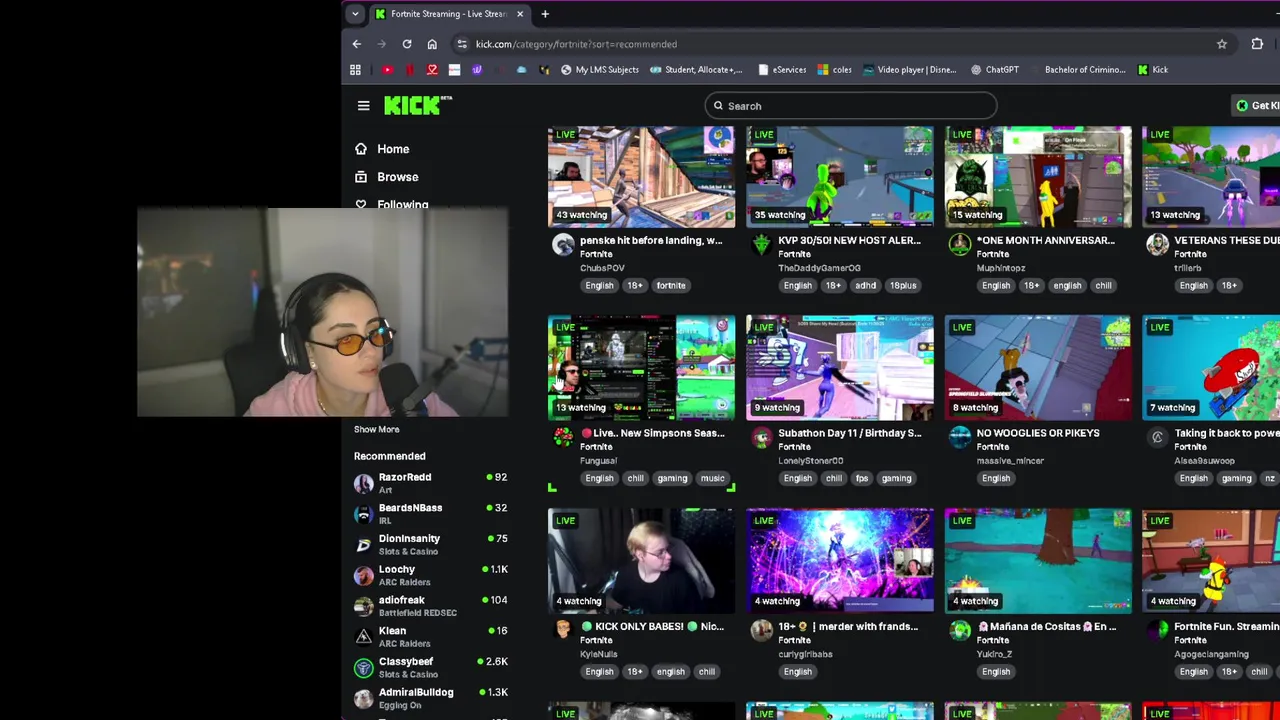
Task: Close the Fortnite Streaming tab
Action: point(520,14)
